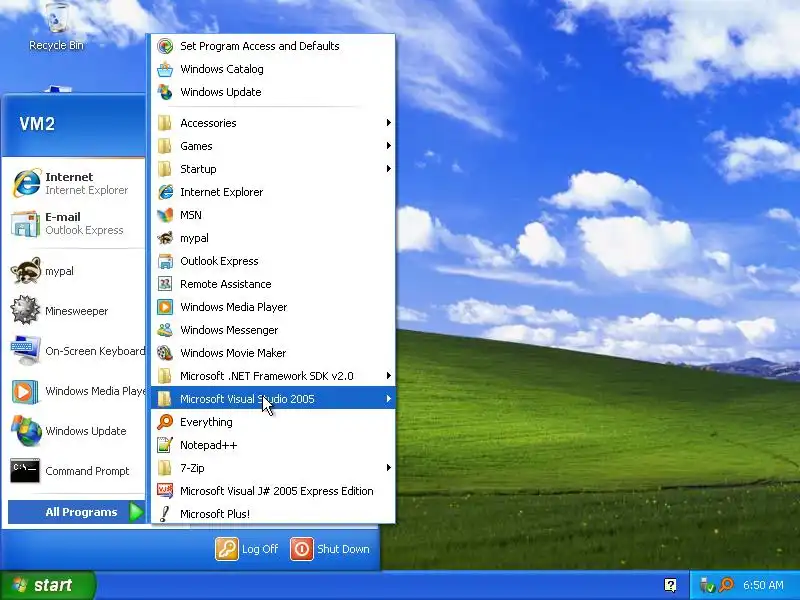Screen dimensions: 800x600
Task: Click the Windows Messenger icon
Action: pos(165,330)
